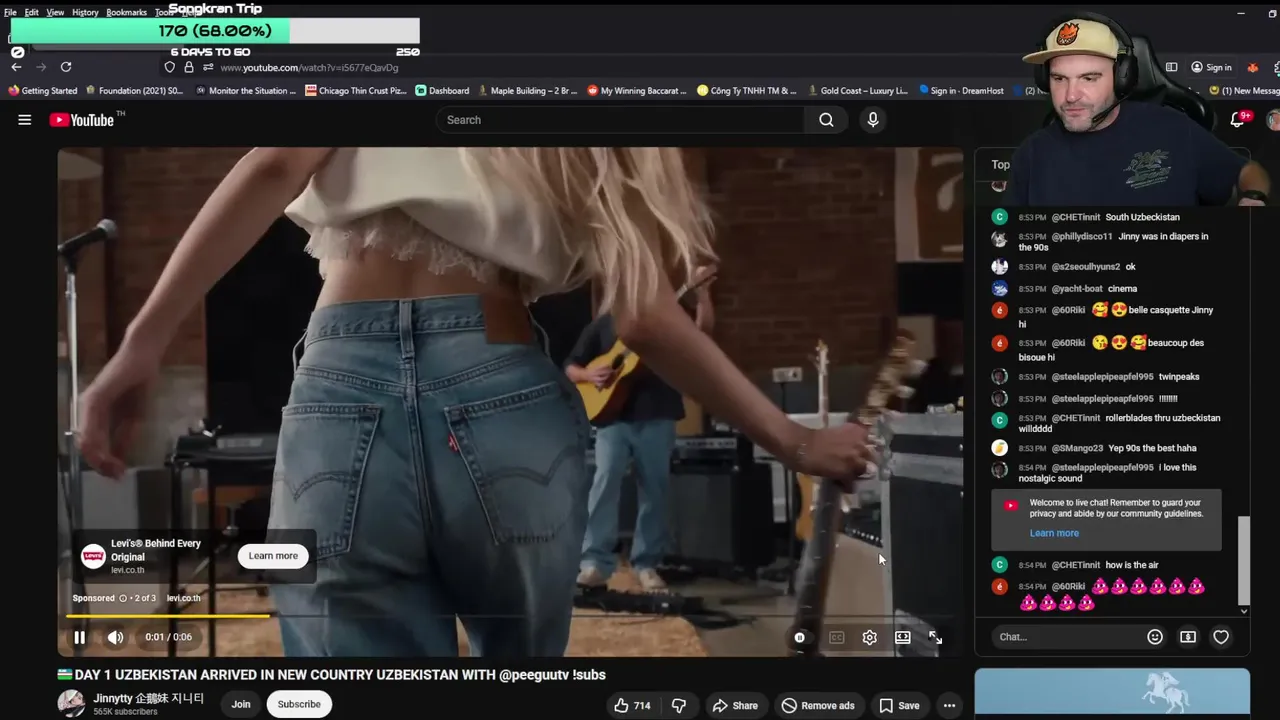The height and width of the screenshot is (720, 1280).
Task: Toggle the autoplay switch in the player
Action: coord(800,637)
